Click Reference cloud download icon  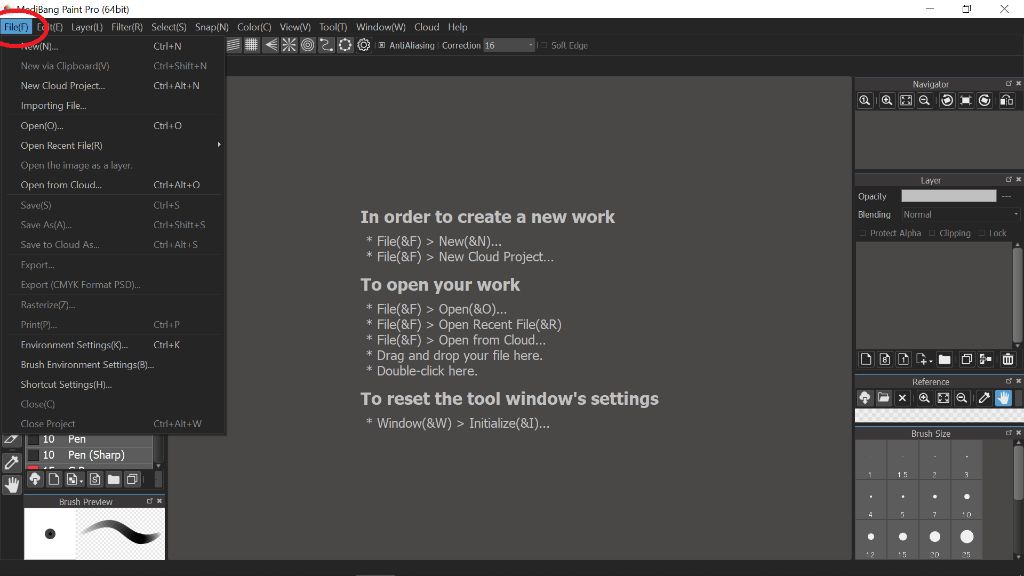(865, 398)
